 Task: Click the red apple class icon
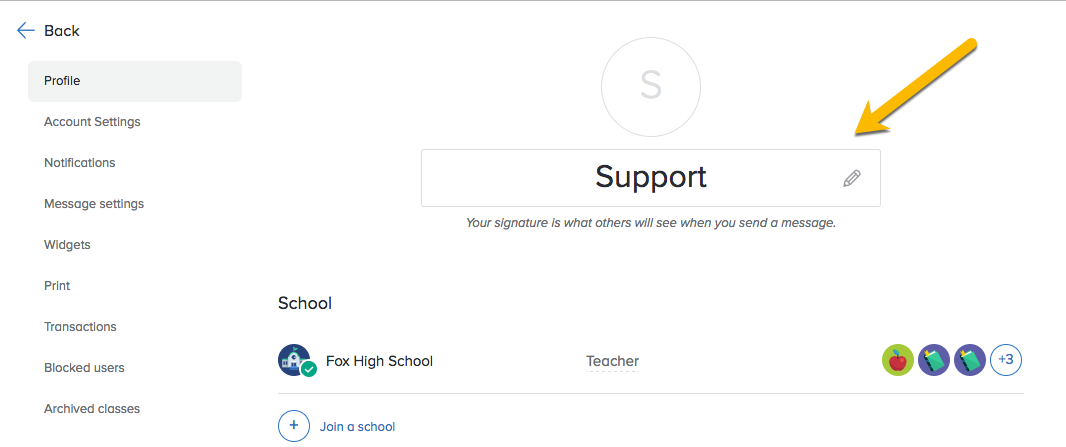tap(898, 361)
